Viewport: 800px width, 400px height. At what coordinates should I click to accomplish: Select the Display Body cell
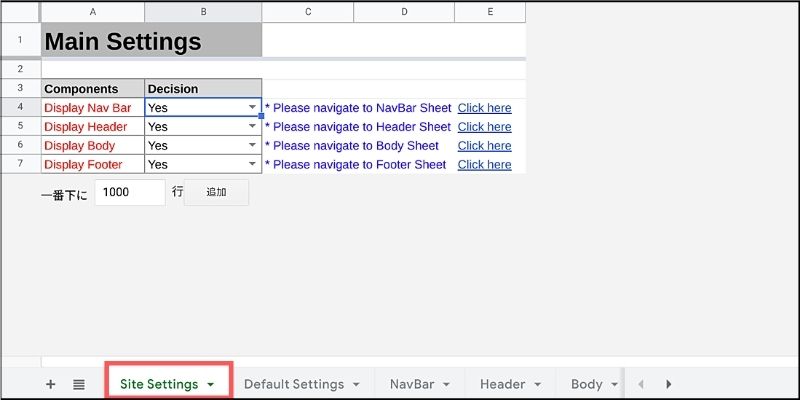pyautogui.click(x=93, y=145)
